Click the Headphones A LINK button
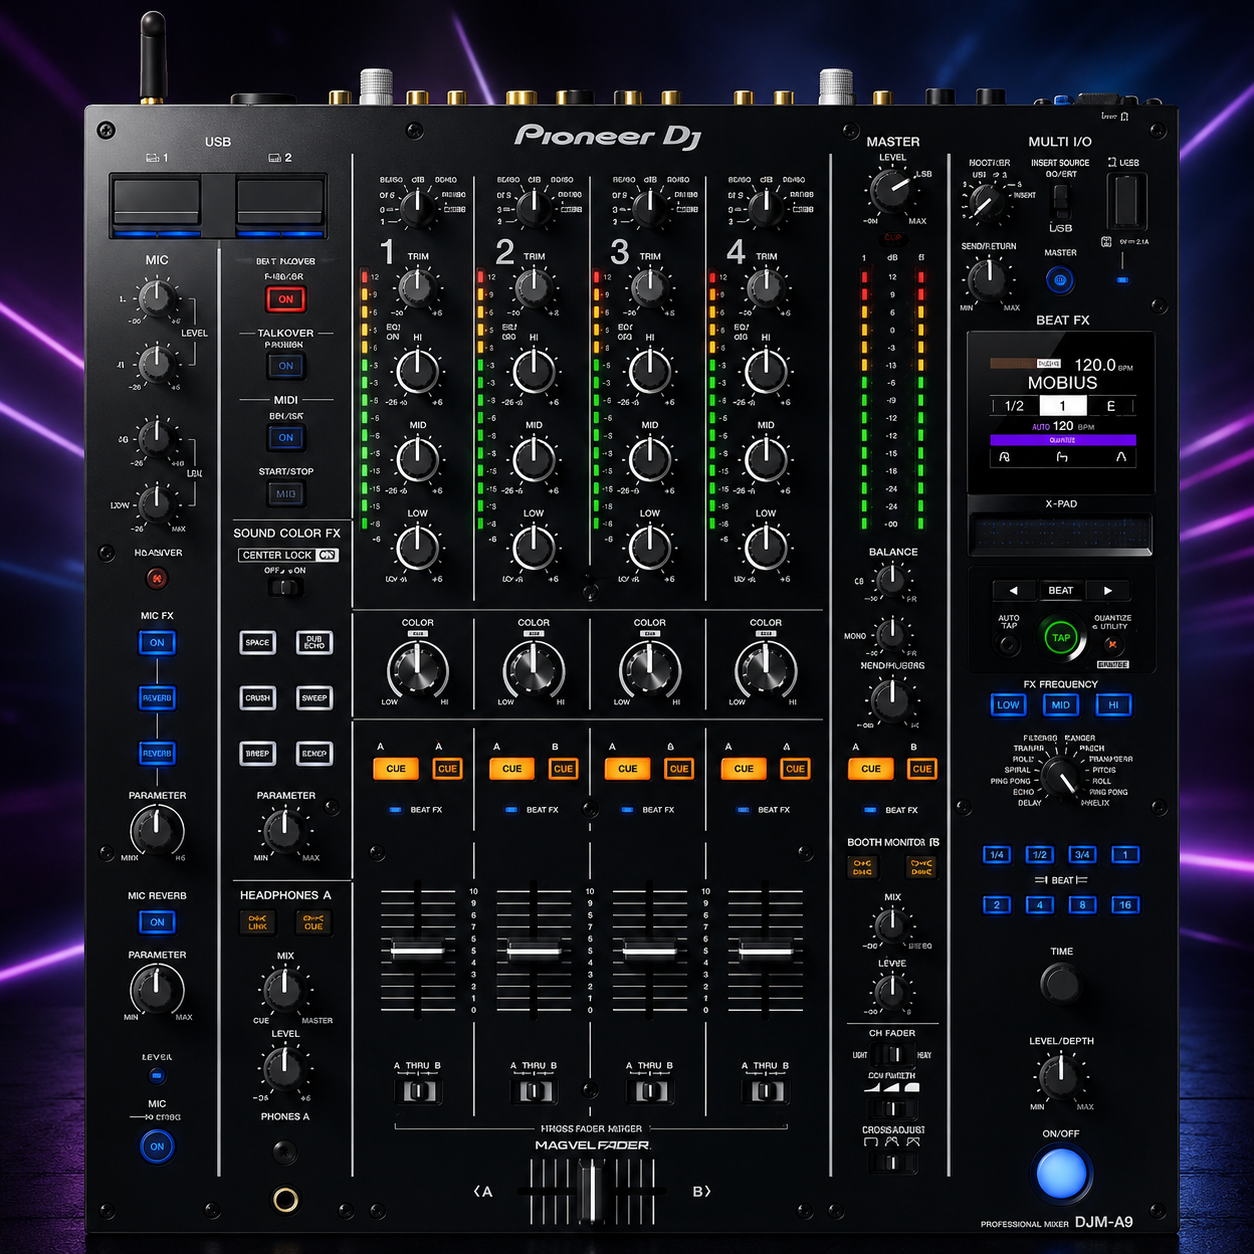Viewport: 1254px width, 1254px height. 258,922
